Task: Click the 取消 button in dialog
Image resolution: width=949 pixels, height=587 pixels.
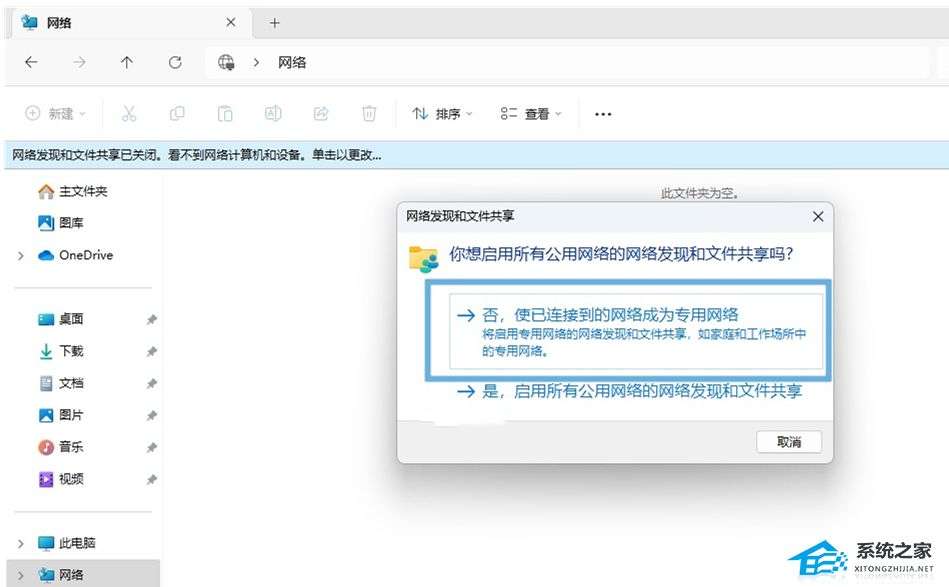Action: [788, 441]
